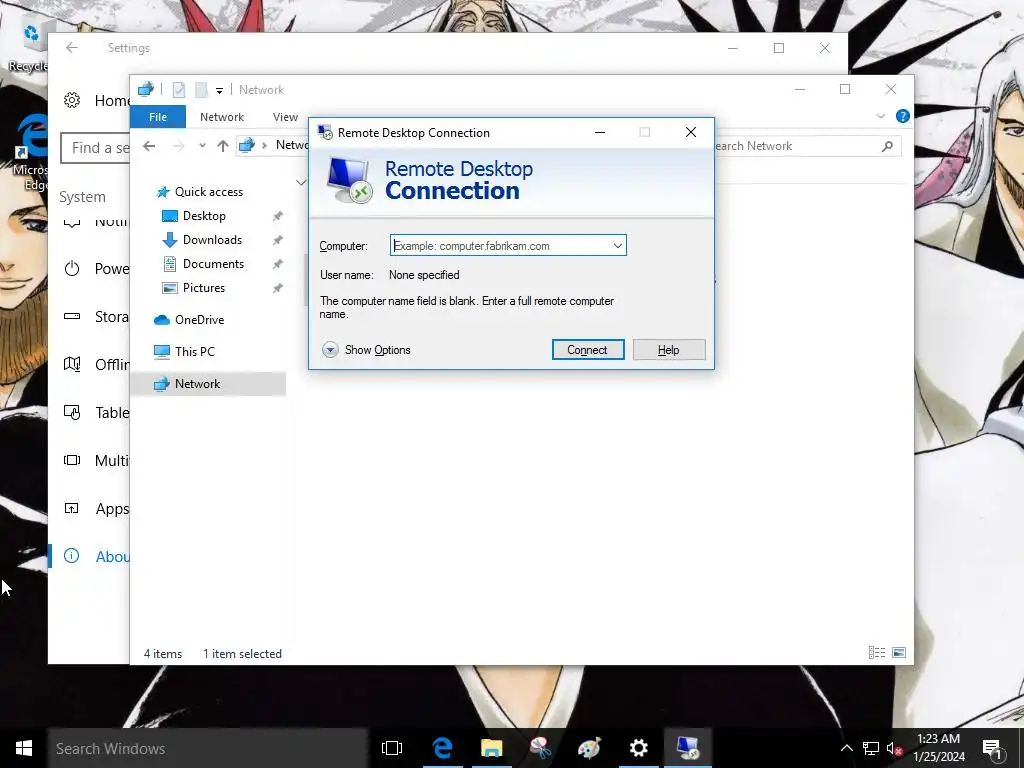The height and width of the screenshot is (768, 1024).
Task: Open Documents in the navigation pane
Action: pyautogui.click(x=213, y=264)
